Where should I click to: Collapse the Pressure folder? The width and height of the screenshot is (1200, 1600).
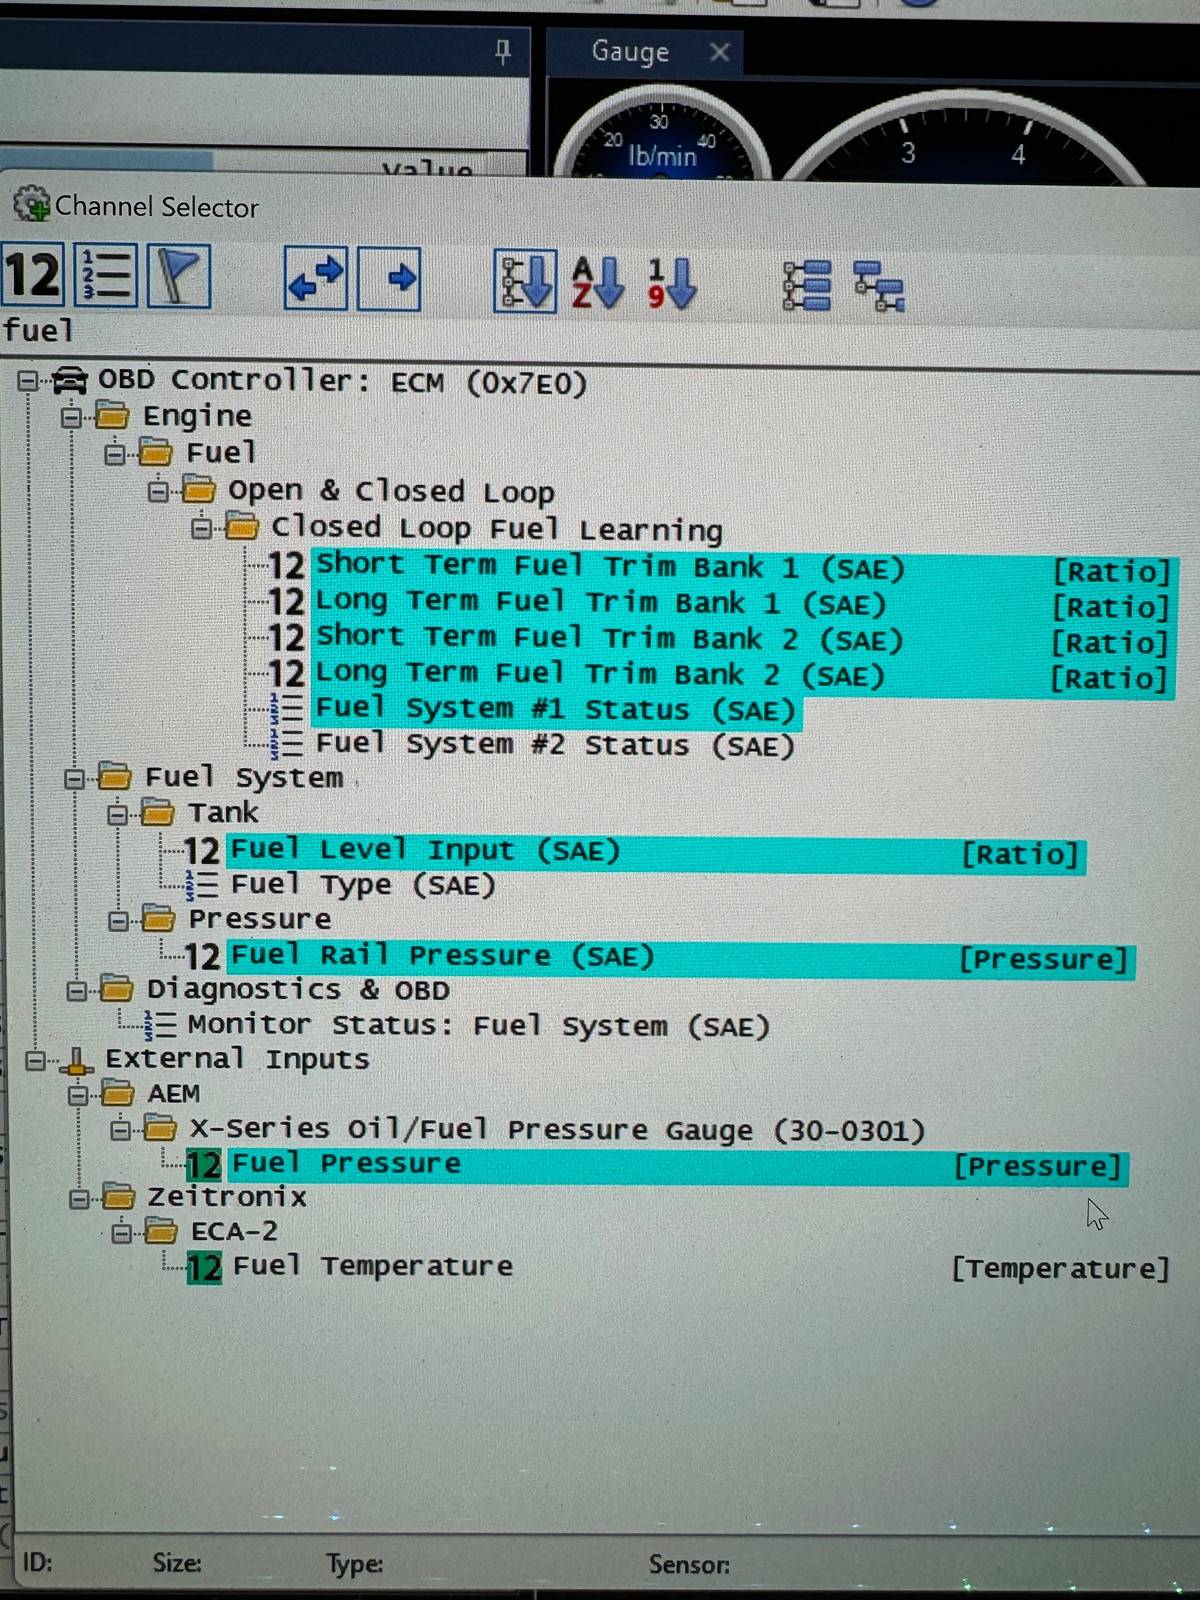[x=117, y=920]
